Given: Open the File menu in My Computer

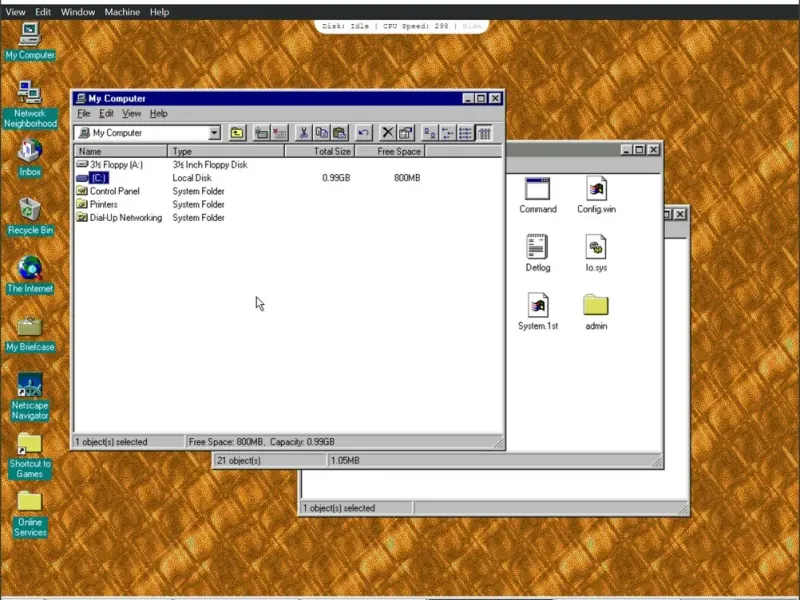Looking at the screenshot, I should (x=84, y=113).
